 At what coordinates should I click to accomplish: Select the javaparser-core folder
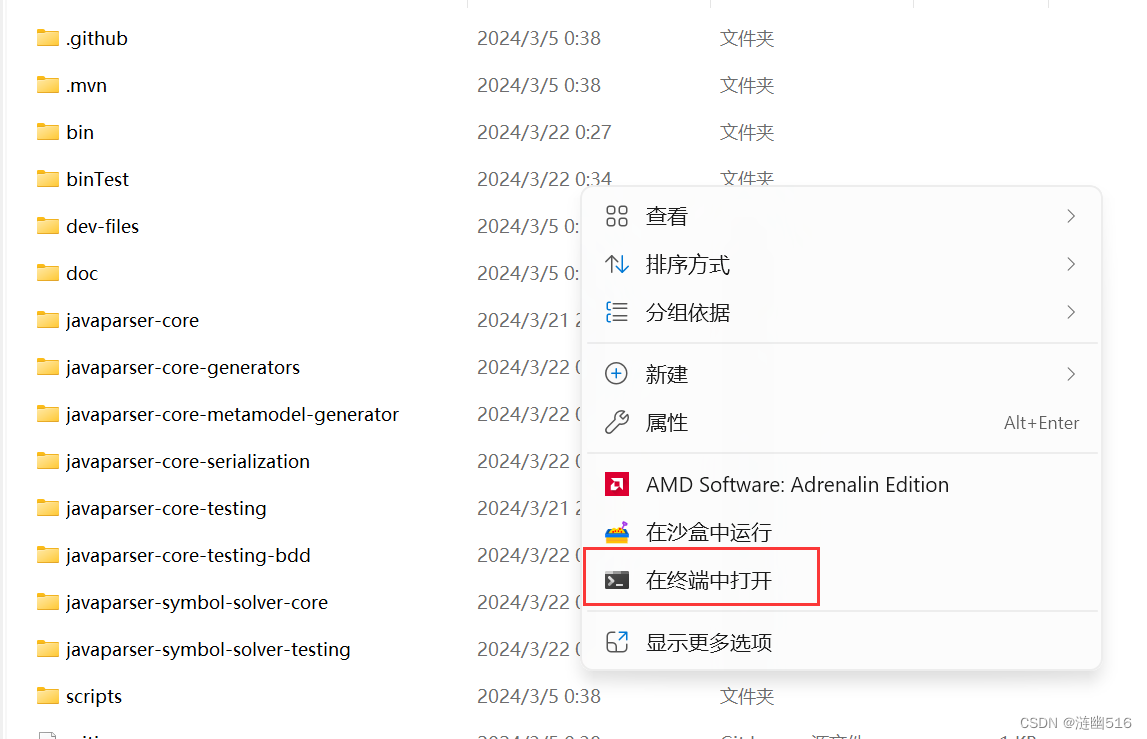point(132,320)
